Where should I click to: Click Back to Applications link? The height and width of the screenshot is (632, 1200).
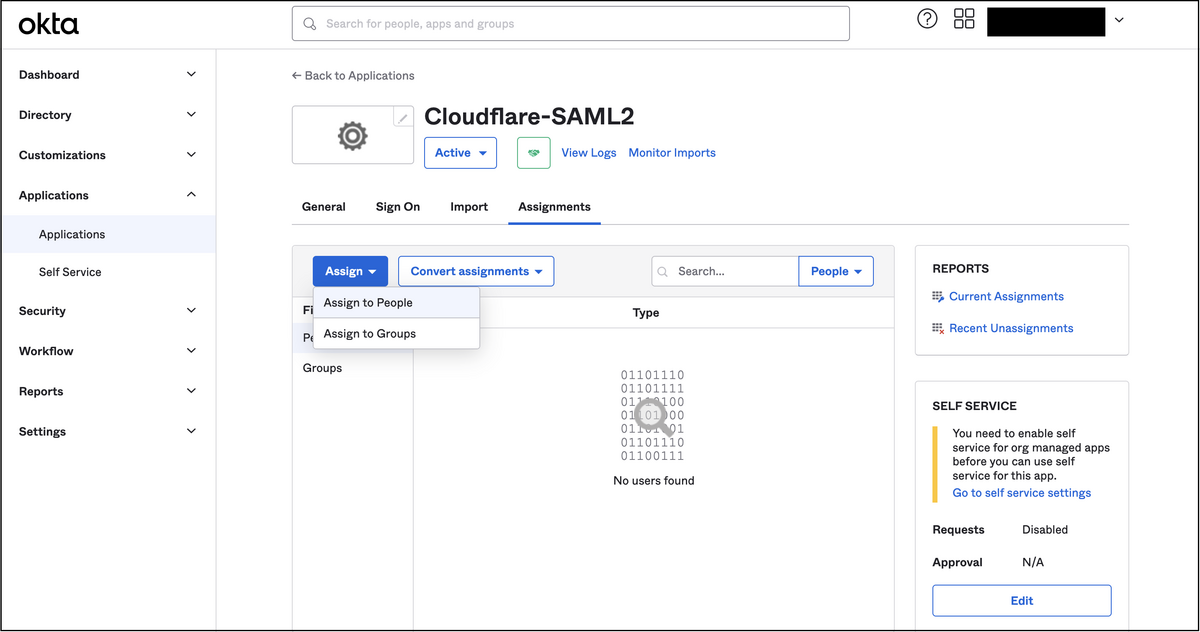click(x=352, y=75)
